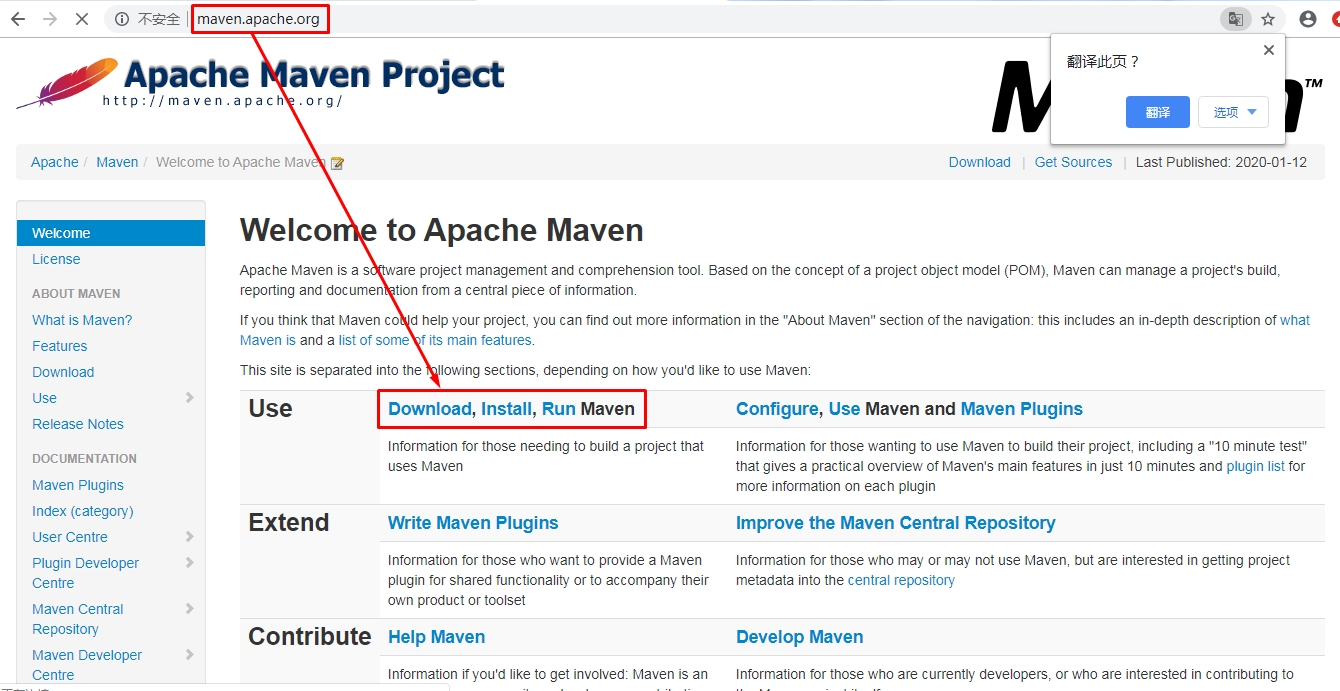The height and width of the screenshot is (691, 1340).
Task: Open Release Notes in sidebar
Action: pyautogui.click(x=78, y=424)
